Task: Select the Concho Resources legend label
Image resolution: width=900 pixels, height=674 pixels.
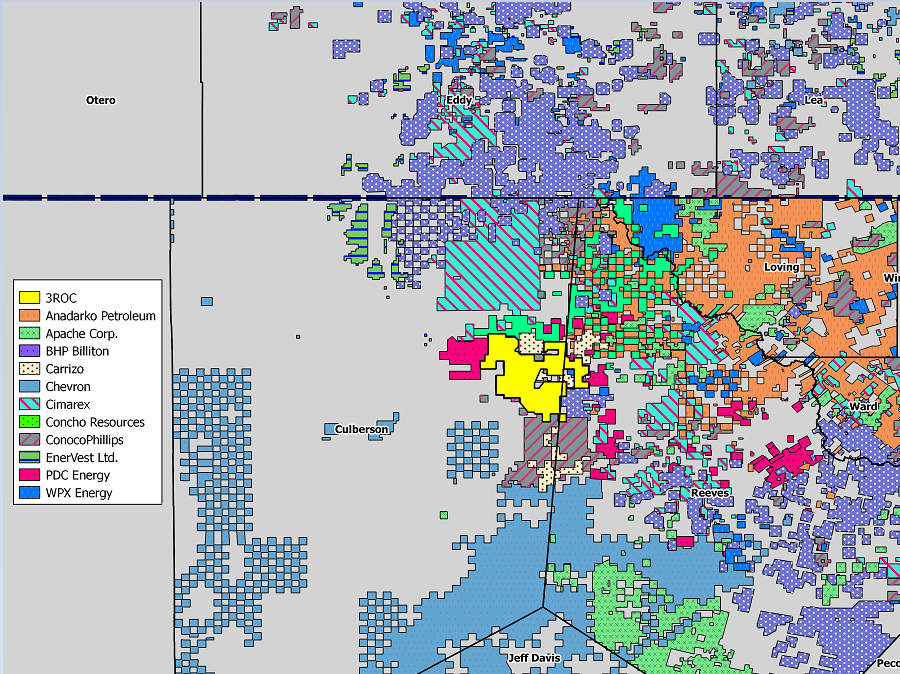Action: point(95,422)
